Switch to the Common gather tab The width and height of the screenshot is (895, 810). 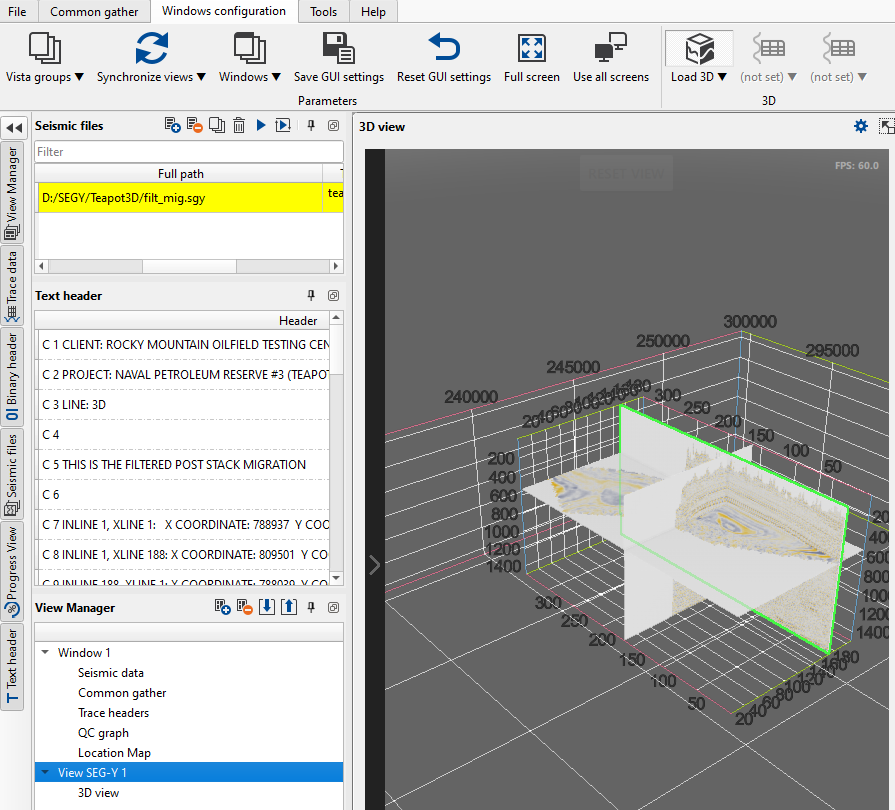(x=96, y=11)
